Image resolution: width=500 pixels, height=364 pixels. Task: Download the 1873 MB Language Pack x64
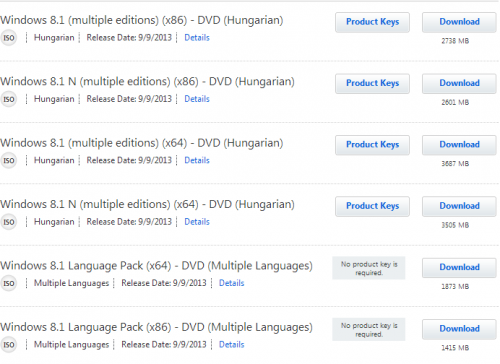click(459, 267)
